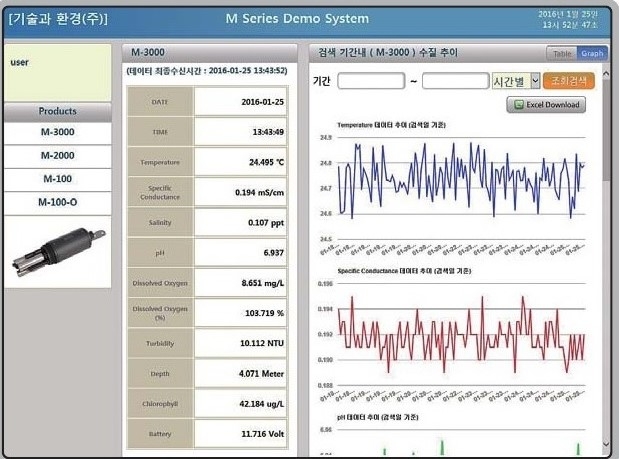Click the pH value row in data table
This screenshot has height=459, width=619.
[208, 253]
